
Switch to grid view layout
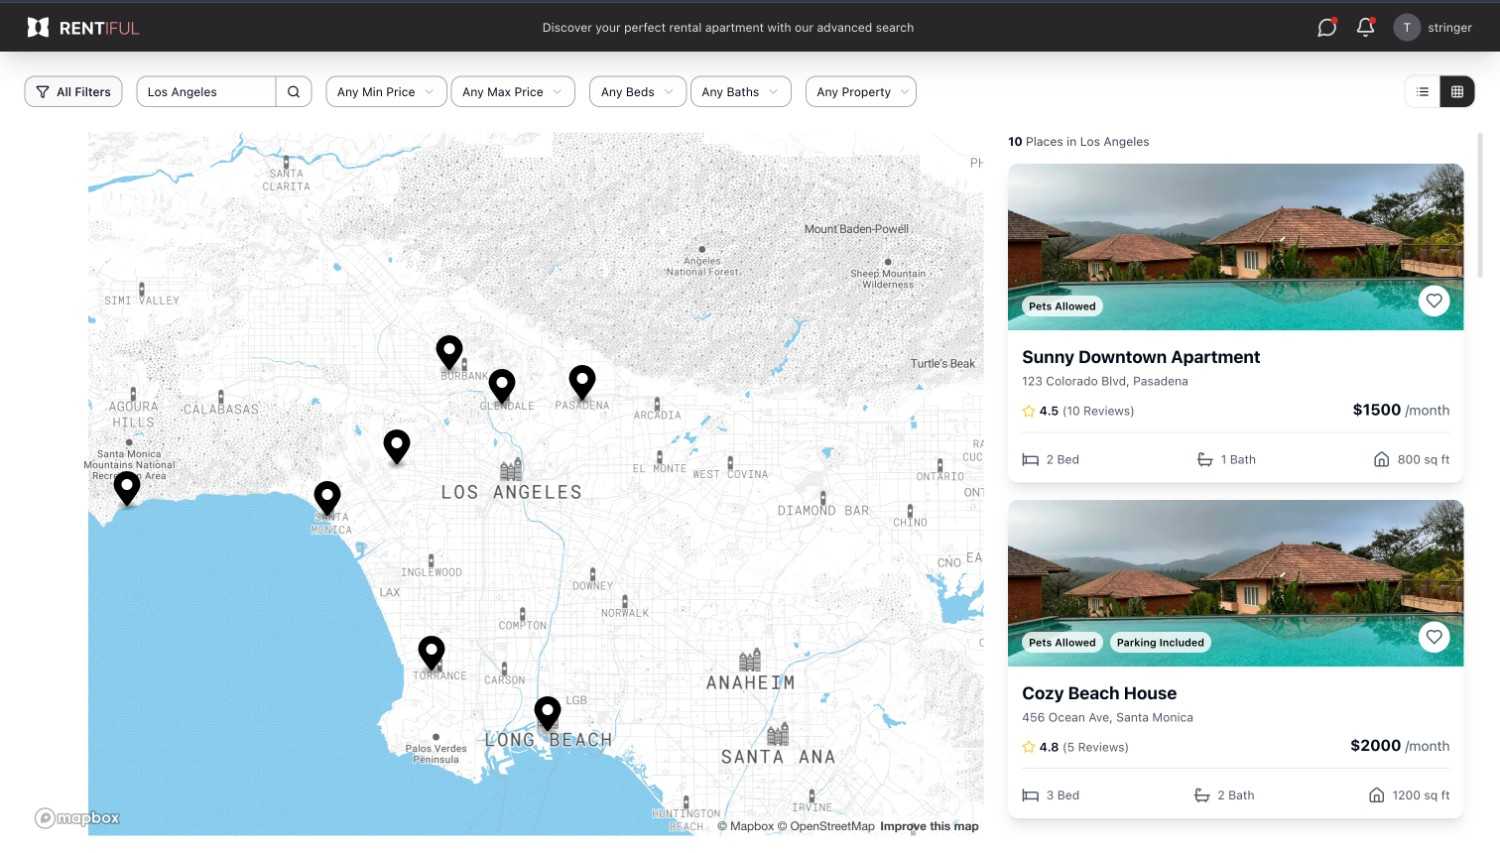(1457, 92)
